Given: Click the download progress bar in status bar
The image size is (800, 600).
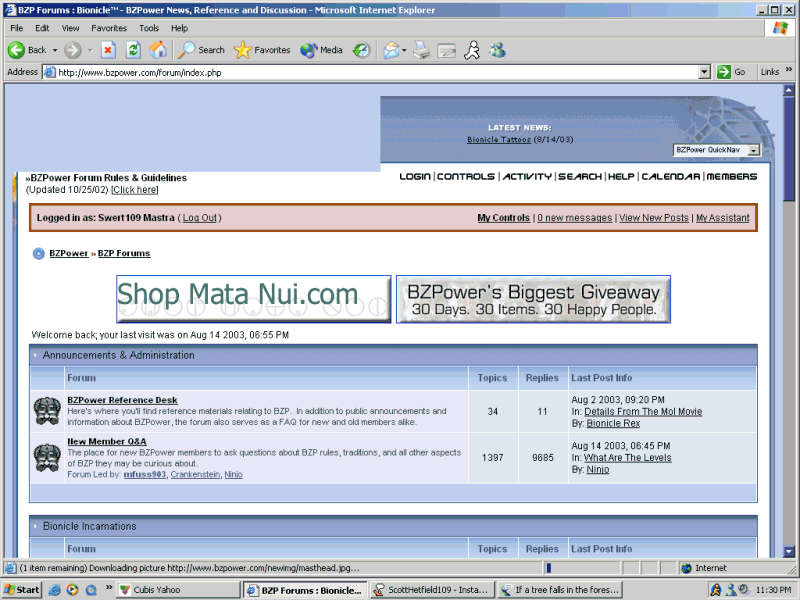Looking at the screenshot, I should [582, 568].
